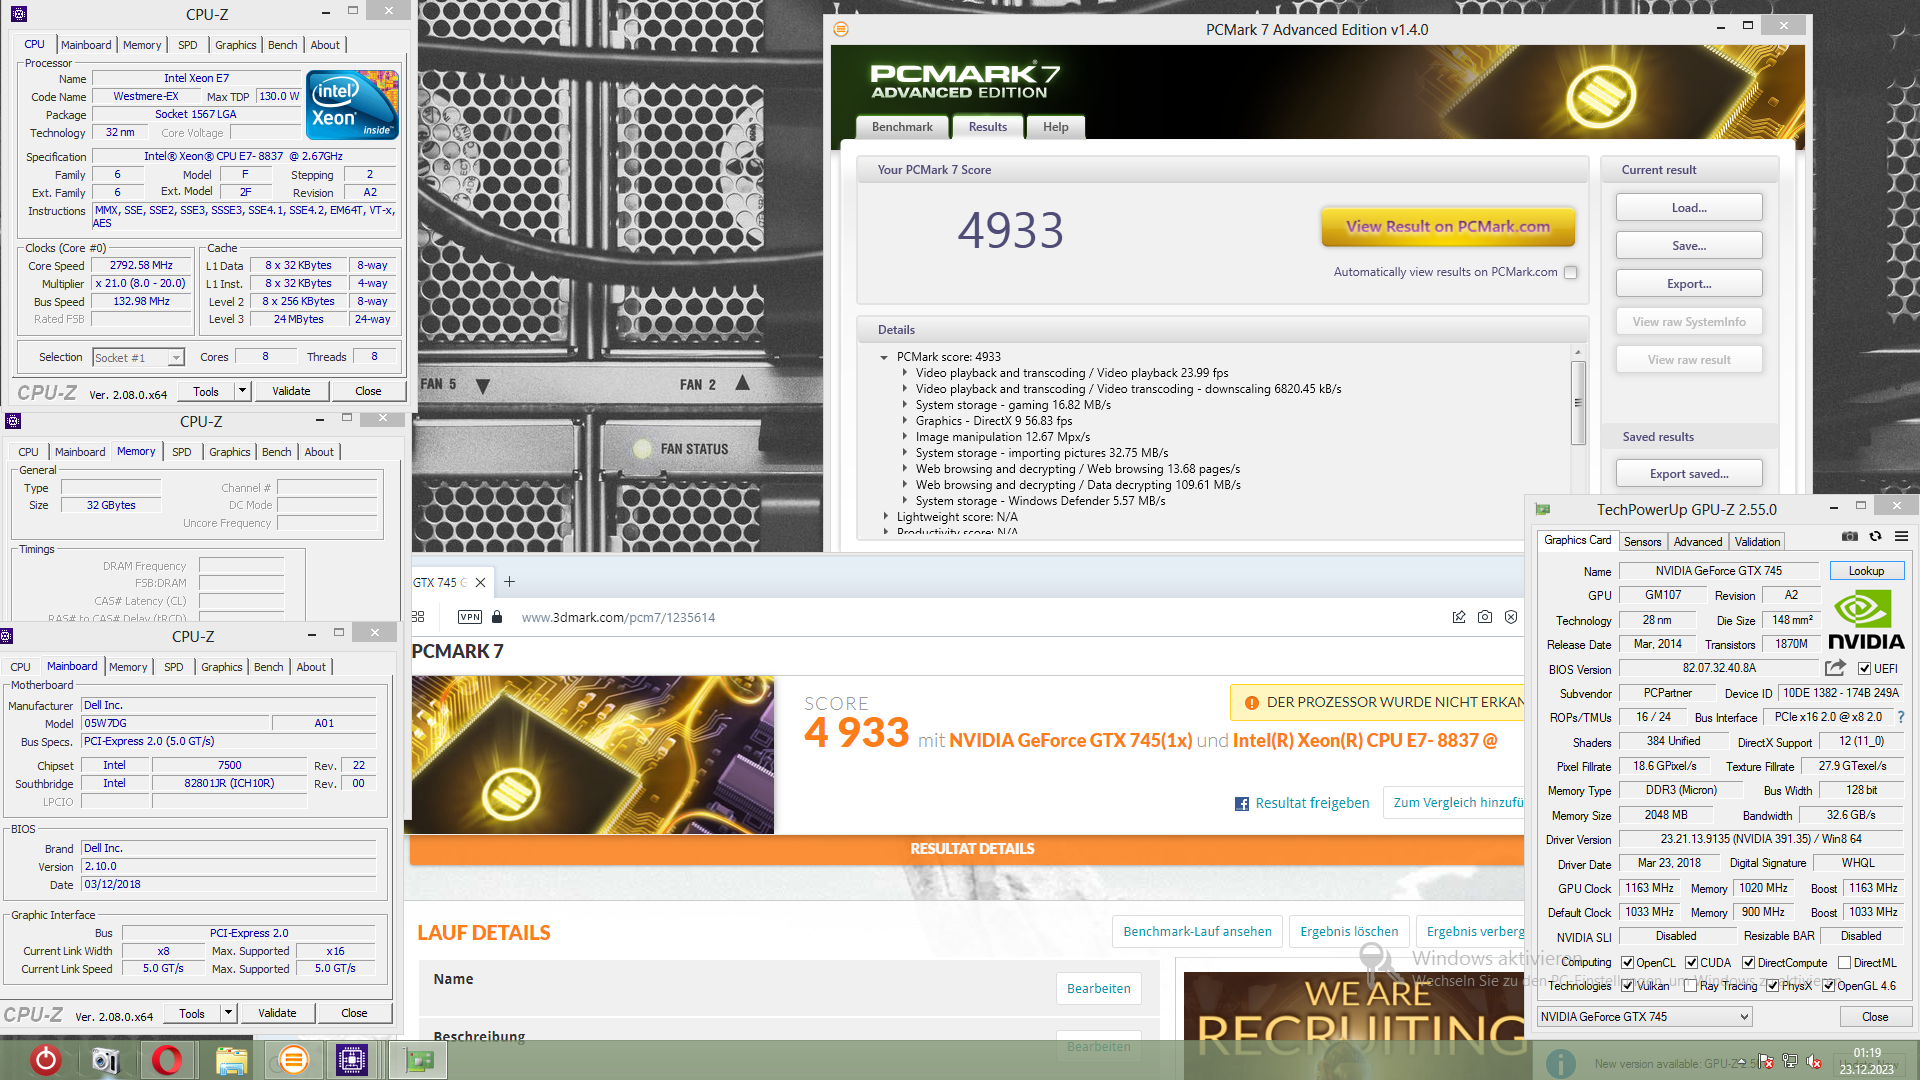The width and height of the screenshot is (1920, 1080).
Task: Toggle the OpenCL checkbox
Action: pyautogui.click(x=1628, y=963)
